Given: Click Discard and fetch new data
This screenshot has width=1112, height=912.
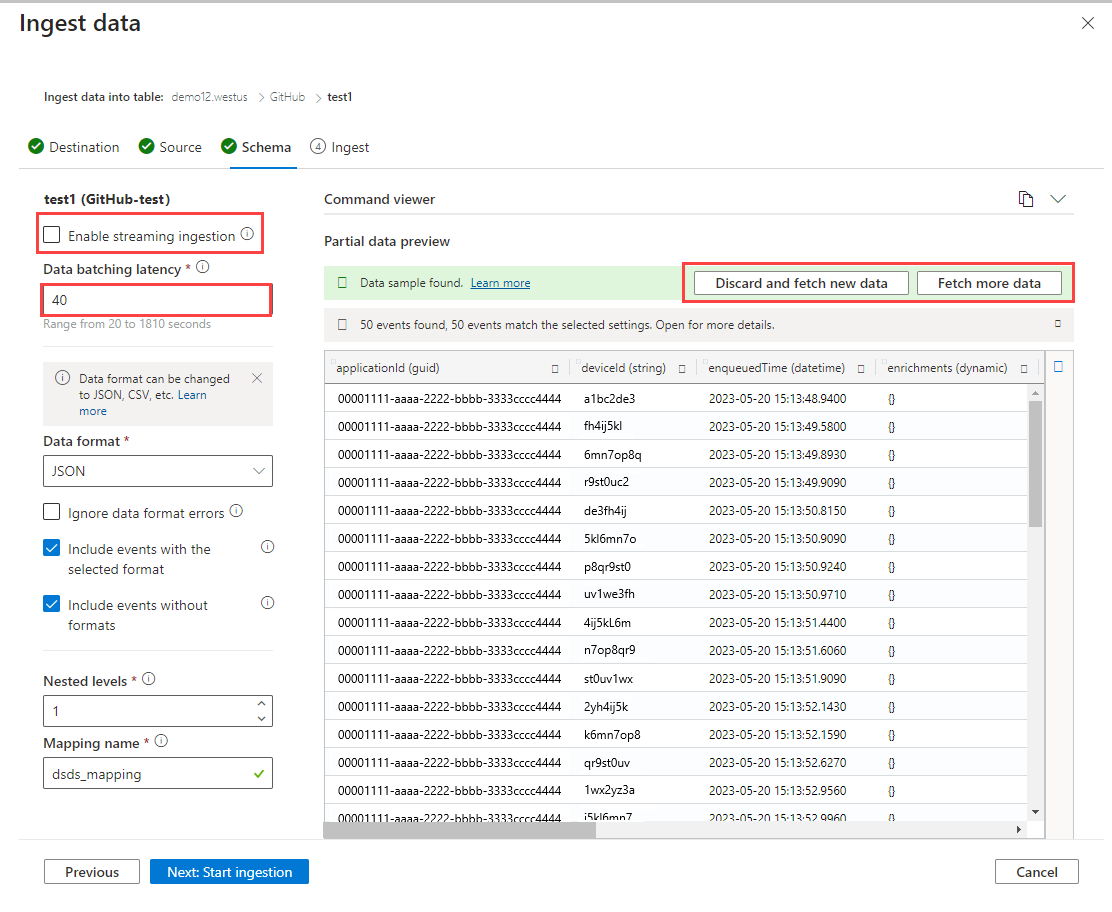Looking at the screenshot, I should (801, 283).
